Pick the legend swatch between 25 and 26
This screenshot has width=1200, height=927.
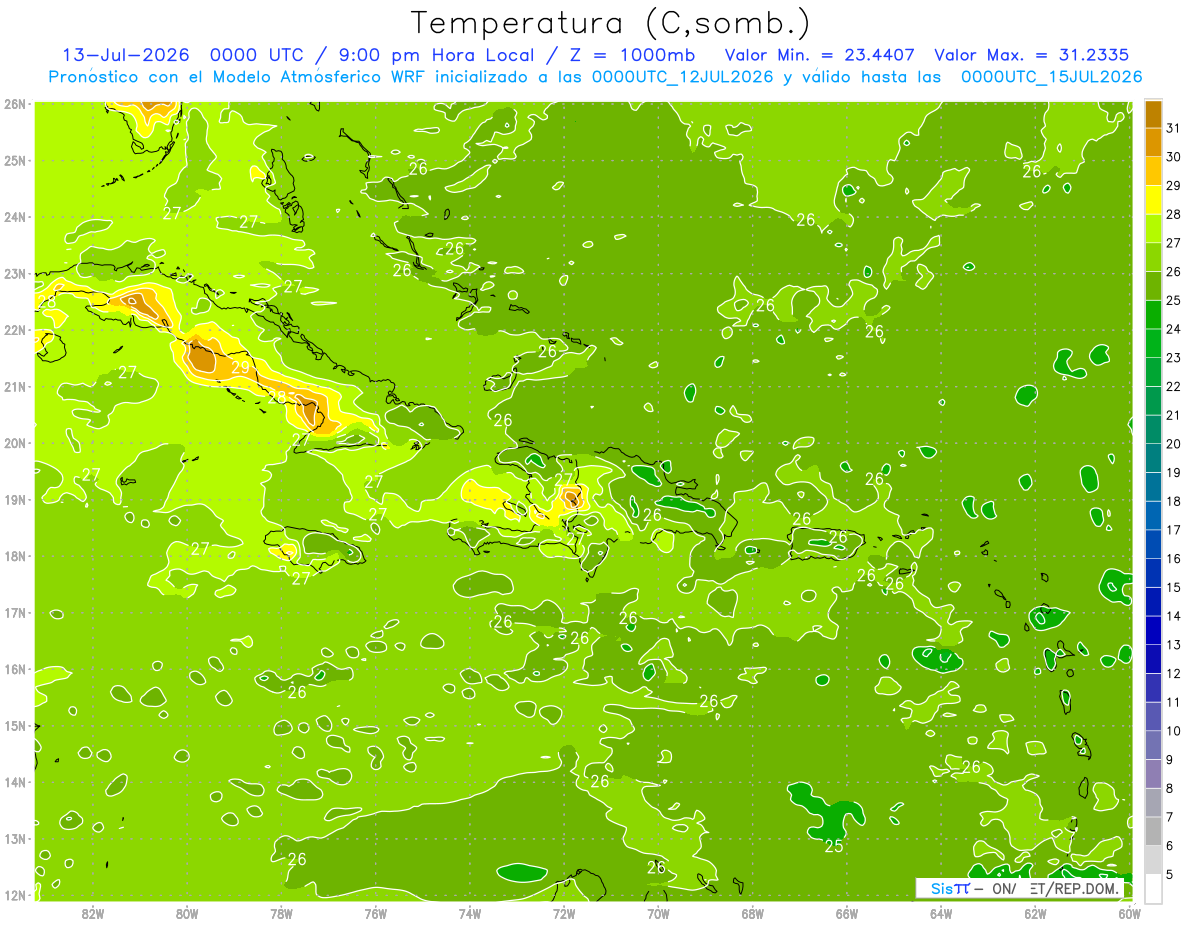(x=1153, y=286)
